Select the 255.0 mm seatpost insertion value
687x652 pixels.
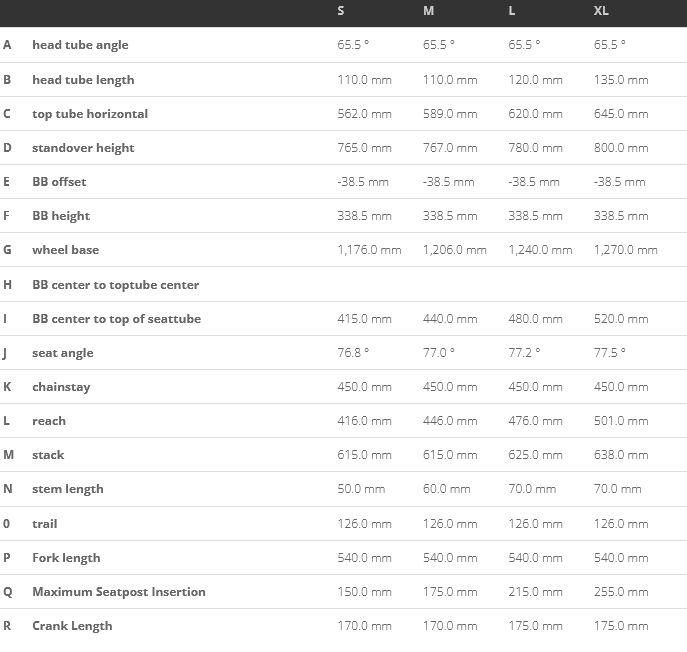[621, 592]
